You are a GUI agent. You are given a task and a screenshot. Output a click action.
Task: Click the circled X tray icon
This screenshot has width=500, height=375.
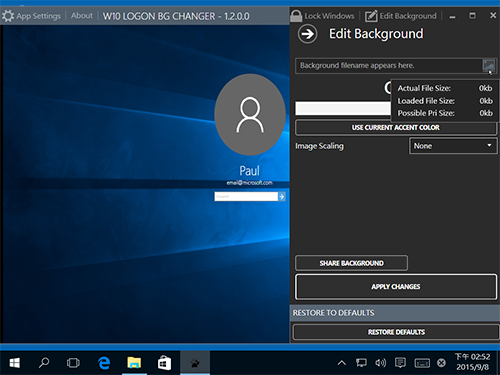tap(441, 363)
